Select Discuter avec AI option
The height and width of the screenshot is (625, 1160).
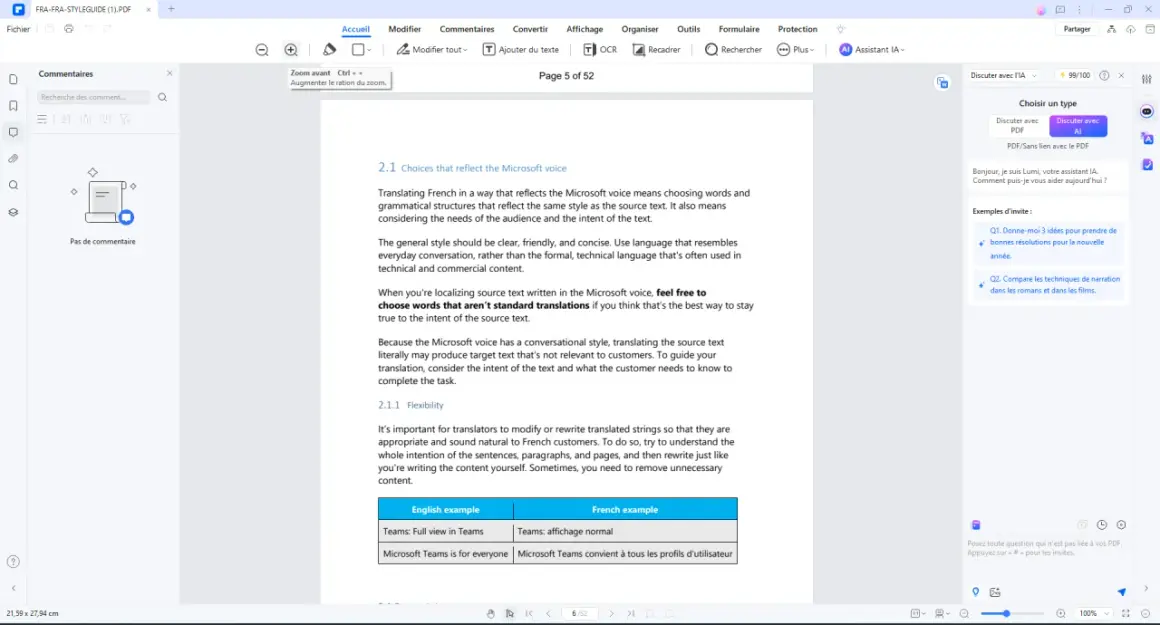coord(1078,126)
